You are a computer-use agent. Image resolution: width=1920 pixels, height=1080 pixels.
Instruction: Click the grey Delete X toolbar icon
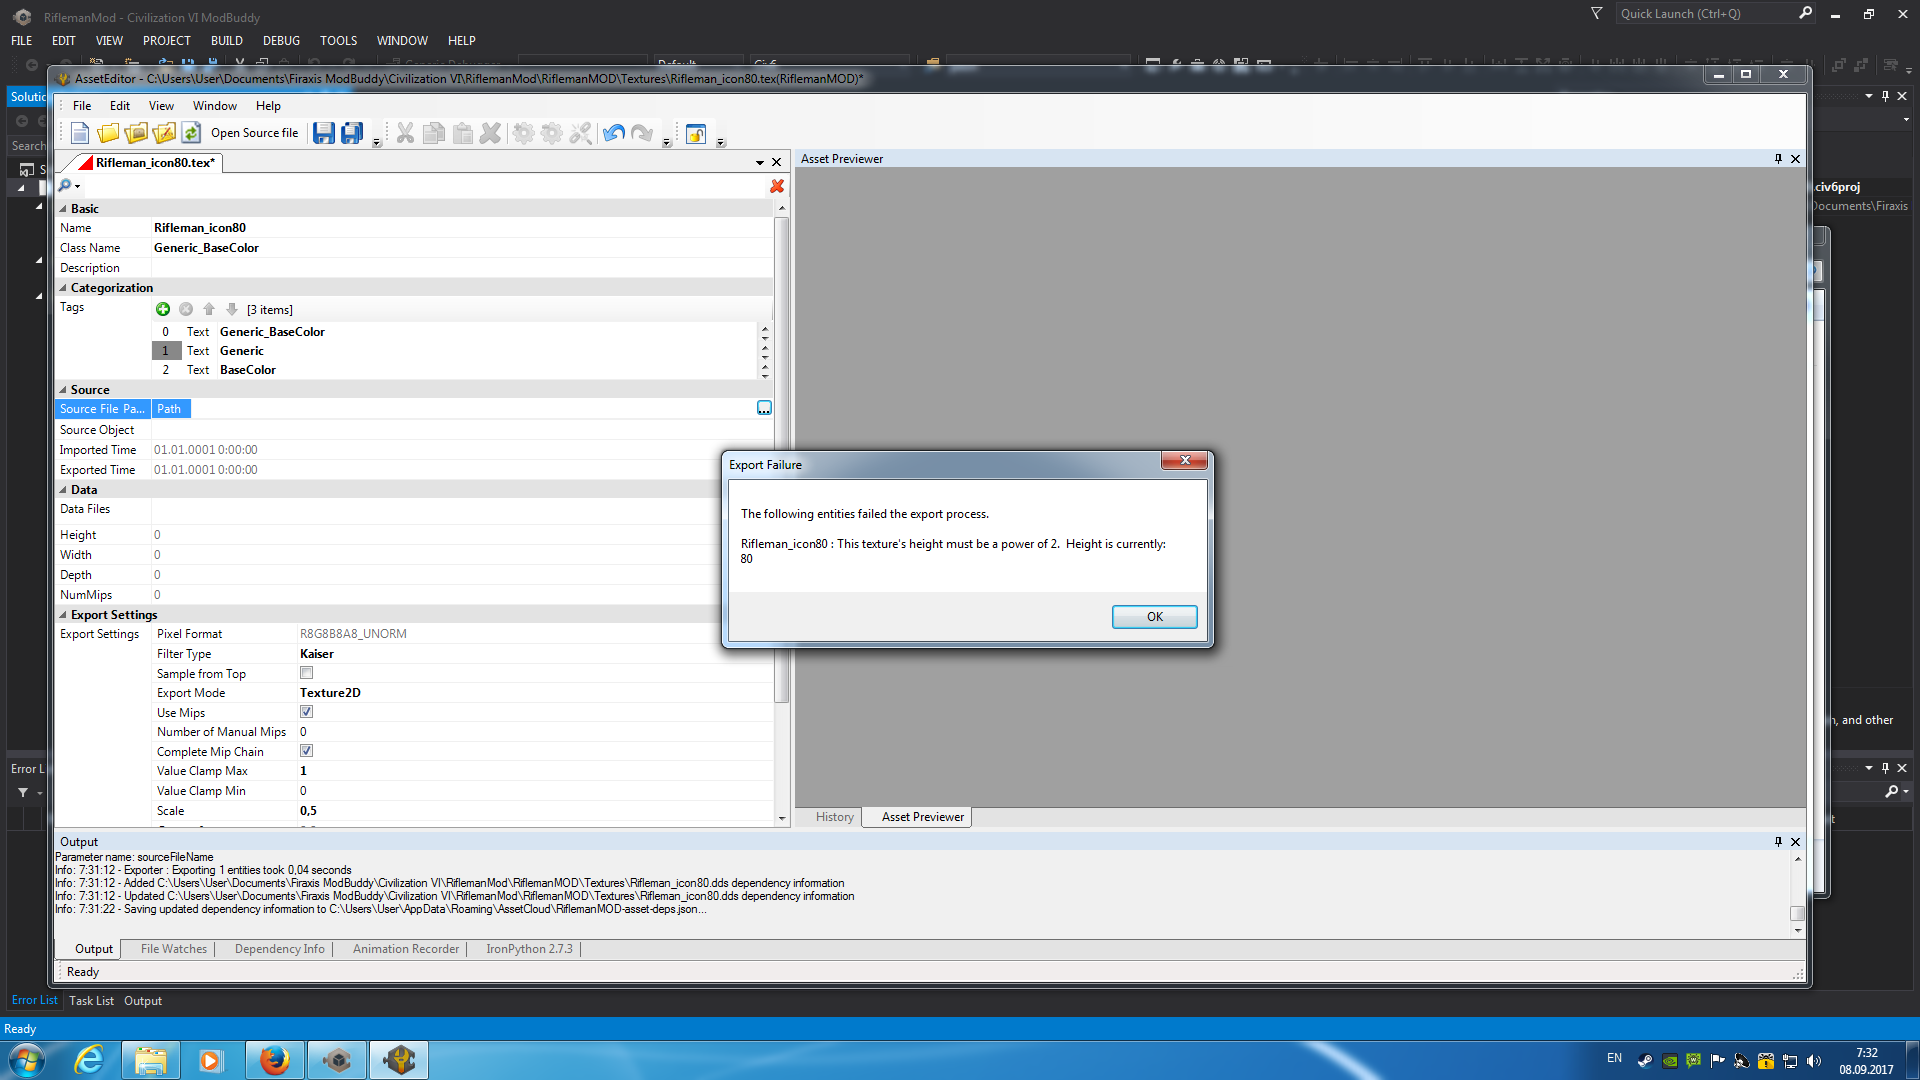coord(490,133)
